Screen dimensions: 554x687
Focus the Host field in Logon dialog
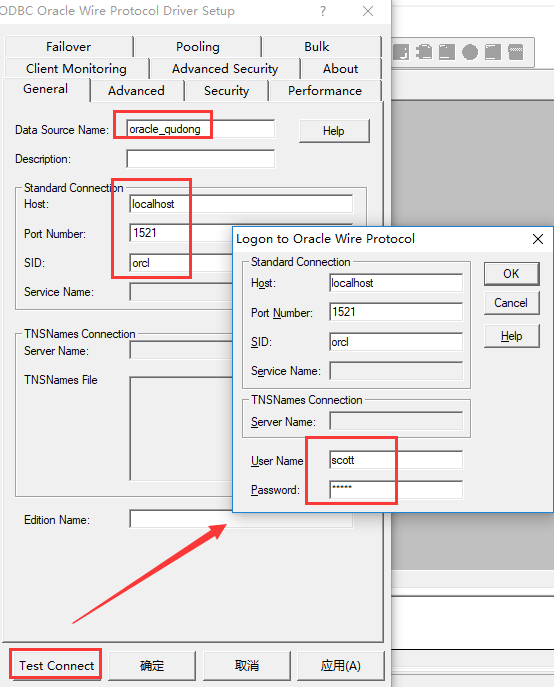coord(396,283)
